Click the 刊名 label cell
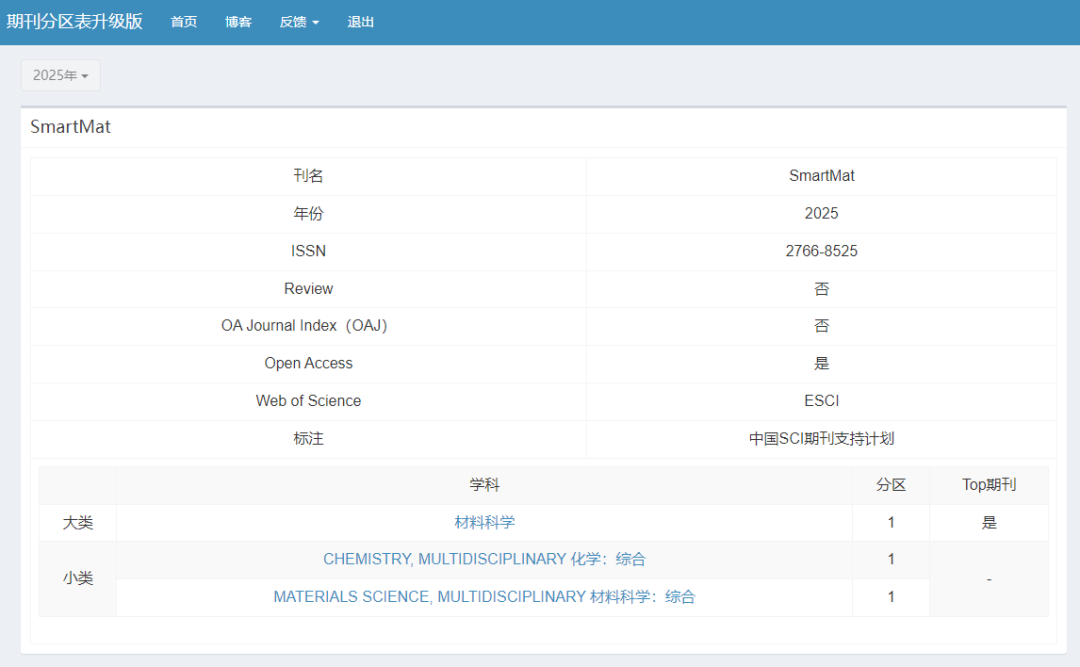1080x667 pixels. tap(308, 176)
